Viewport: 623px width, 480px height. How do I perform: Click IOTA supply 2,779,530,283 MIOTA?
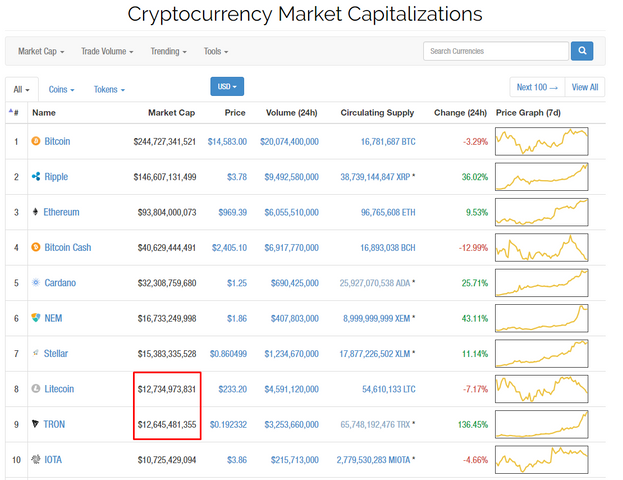(373, 460)
